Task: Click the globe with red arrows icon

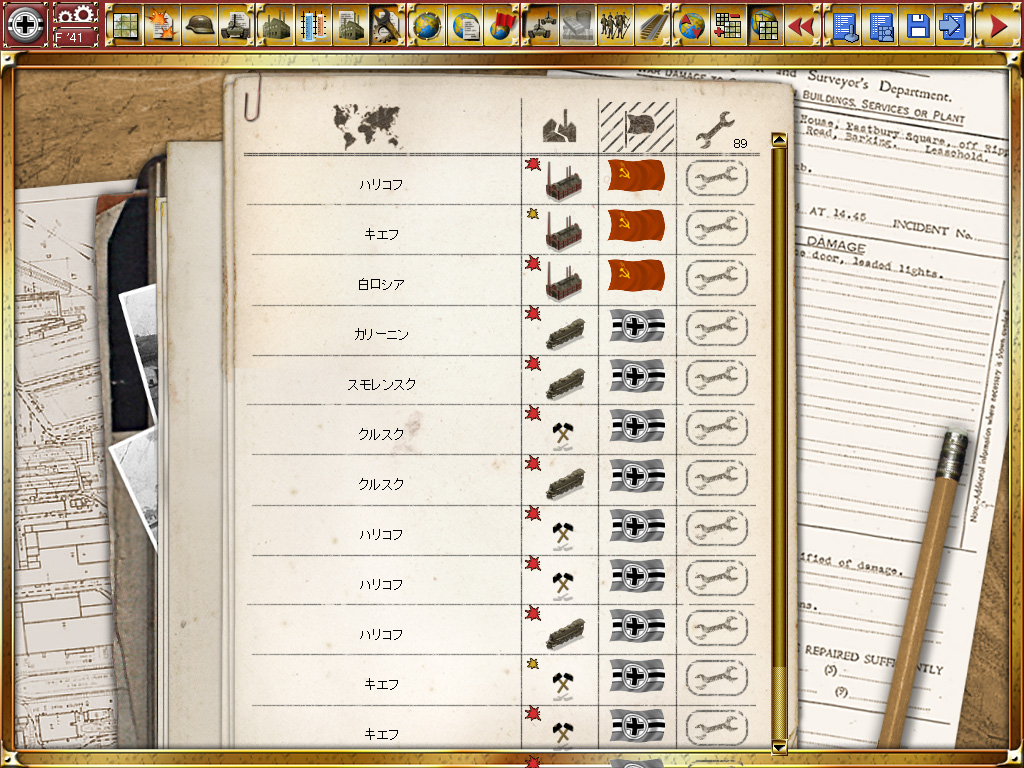Action: [x=692, y=25]
